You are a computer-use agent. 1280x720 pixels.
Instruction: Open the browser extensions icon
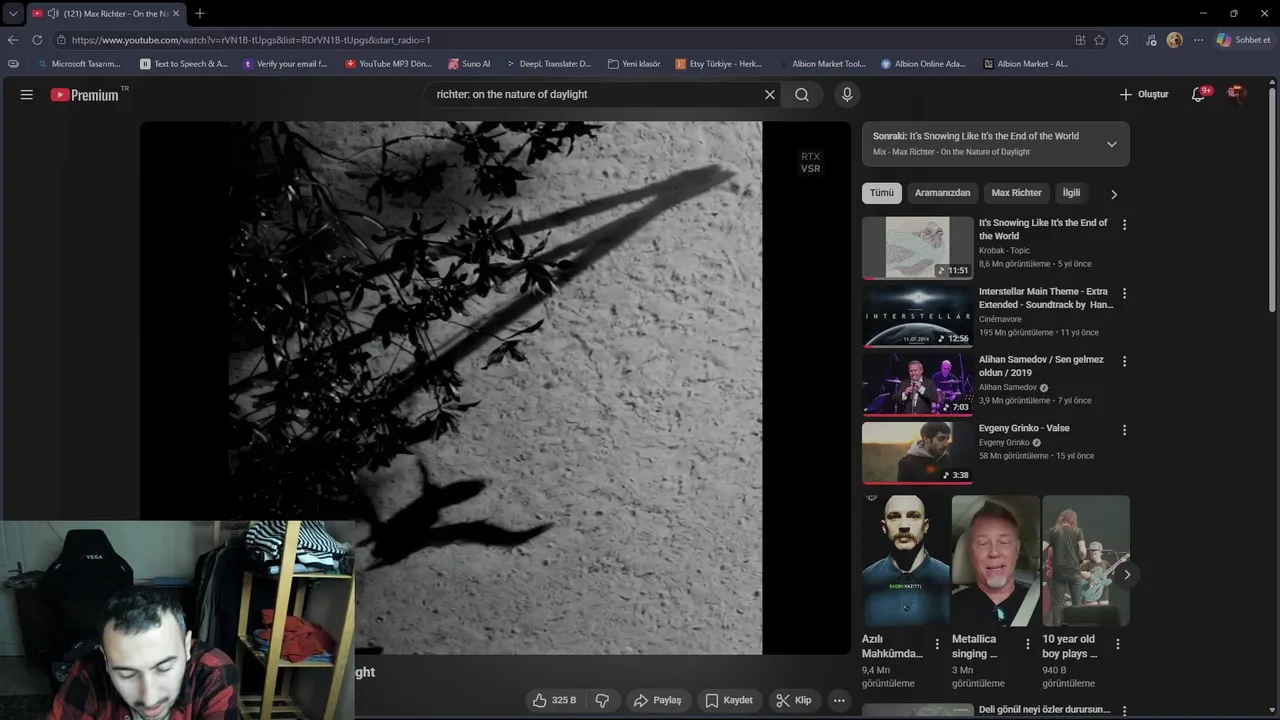click(x=1124, y=40)
